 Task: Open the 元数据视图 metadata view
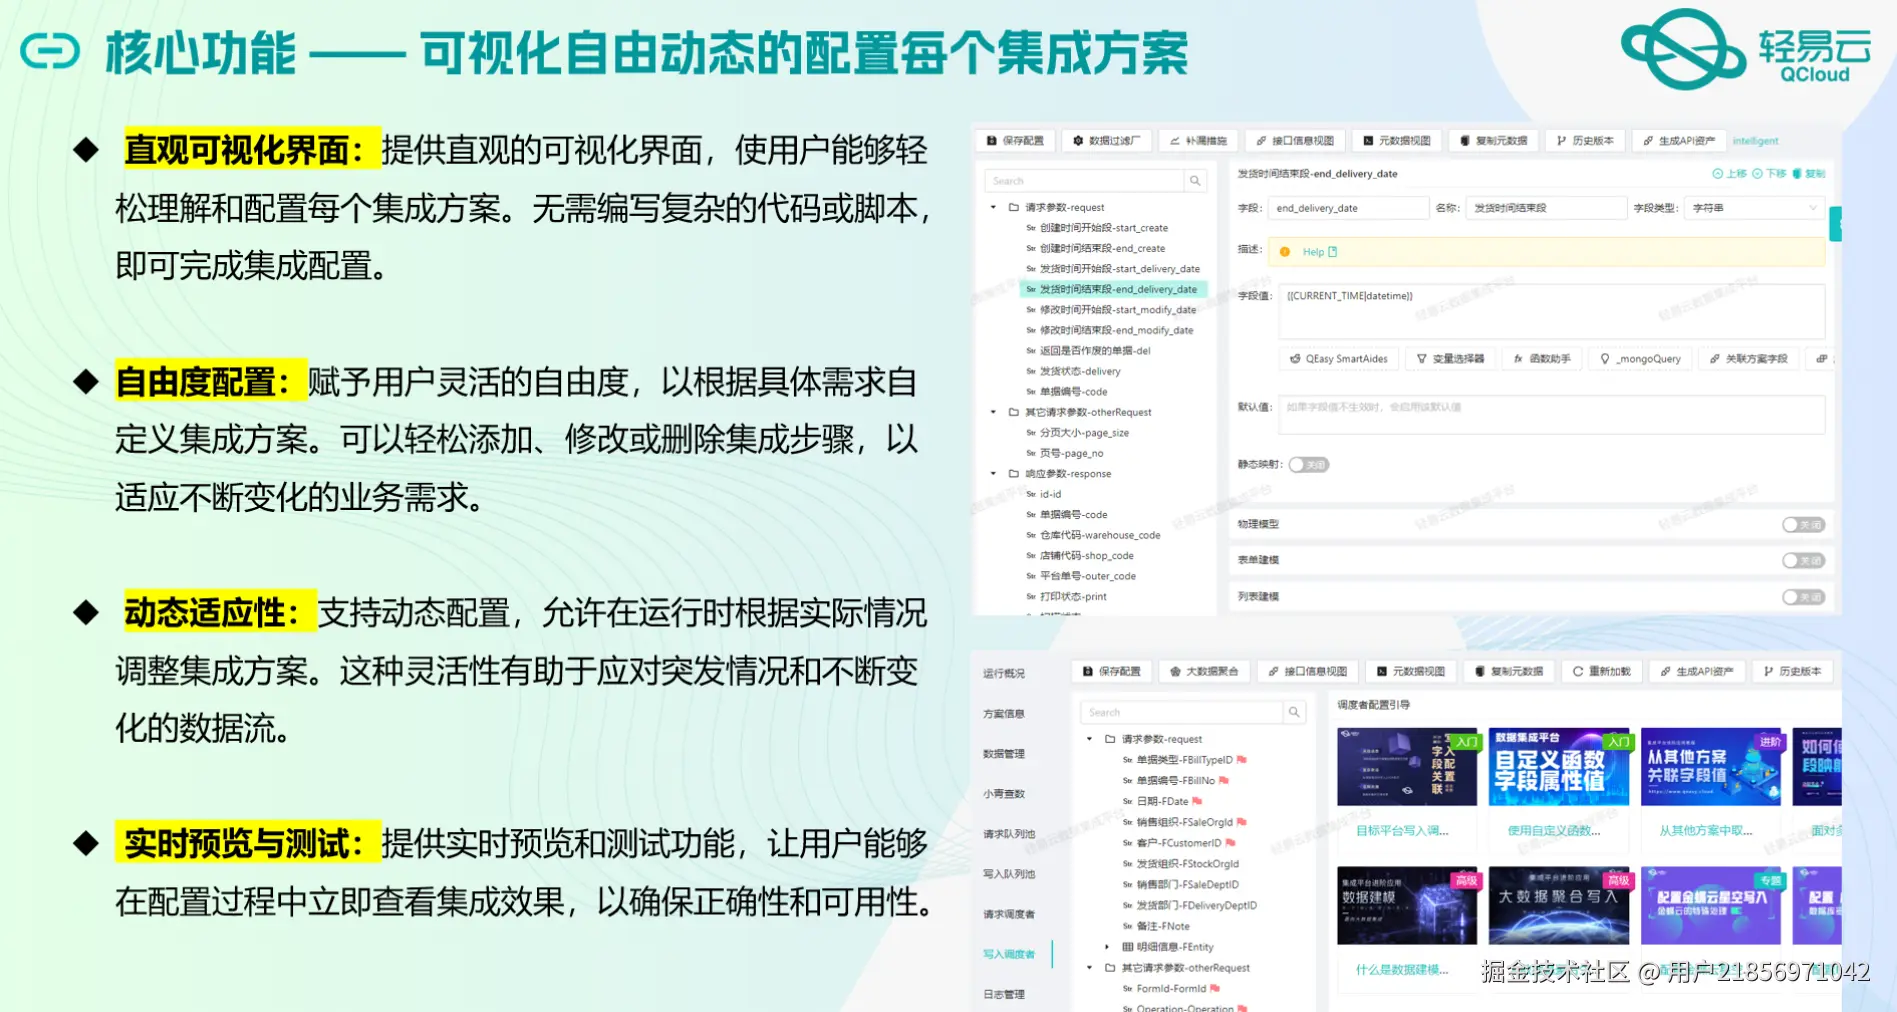1398,140
